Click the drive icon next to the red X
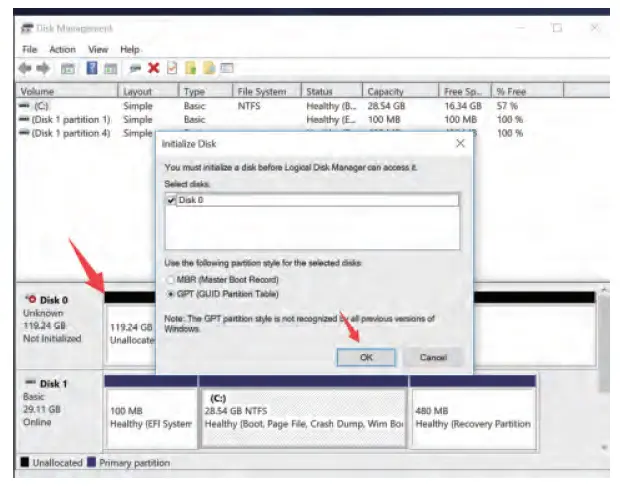Viewport: 620px width, 488px height. click(135, 69)
